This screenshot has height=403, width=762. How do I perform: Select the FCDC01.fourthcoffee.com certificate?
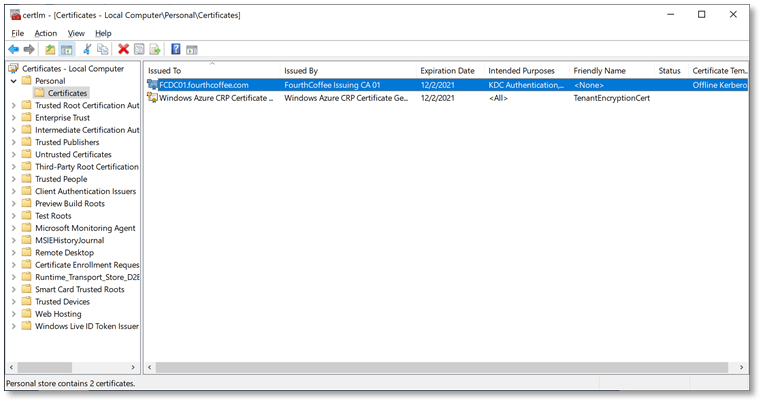tap(204, 85)
